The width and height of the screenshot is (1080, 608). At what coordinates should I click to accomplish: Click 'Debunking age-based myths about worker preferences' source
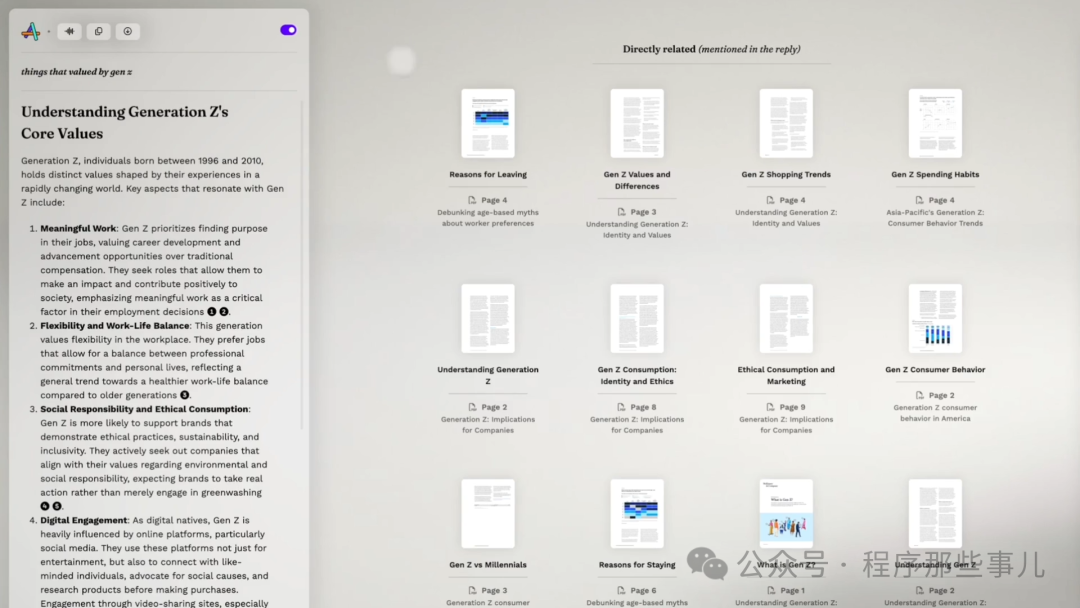pyautogui.click(x=488, y=218)
